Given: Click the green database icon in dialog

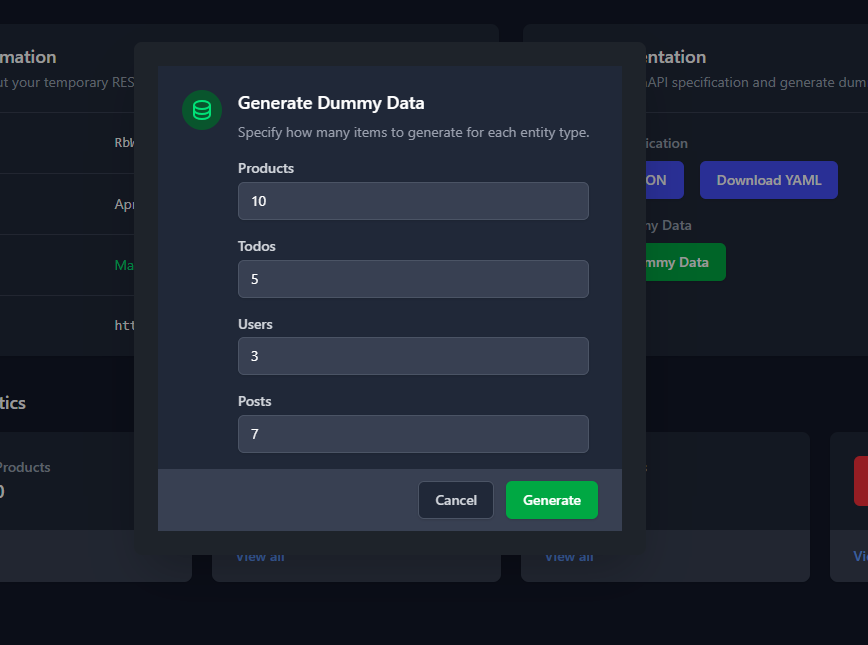Looking at the screenshot, I should coord(202,110).
